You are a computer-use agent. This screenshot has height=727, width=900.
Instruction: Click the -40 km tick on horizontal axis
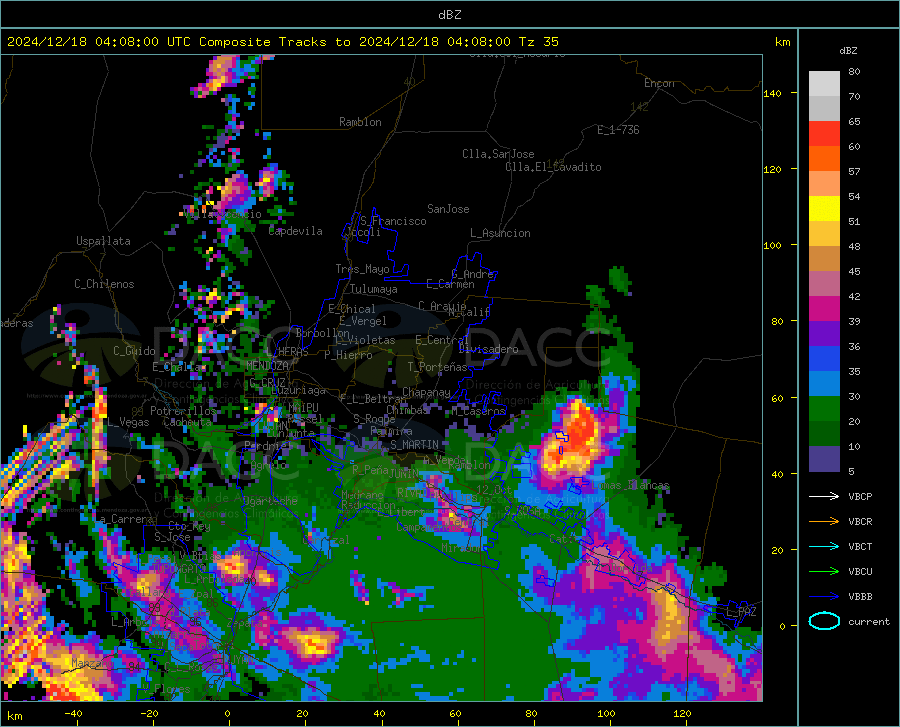tap(73, 713)
